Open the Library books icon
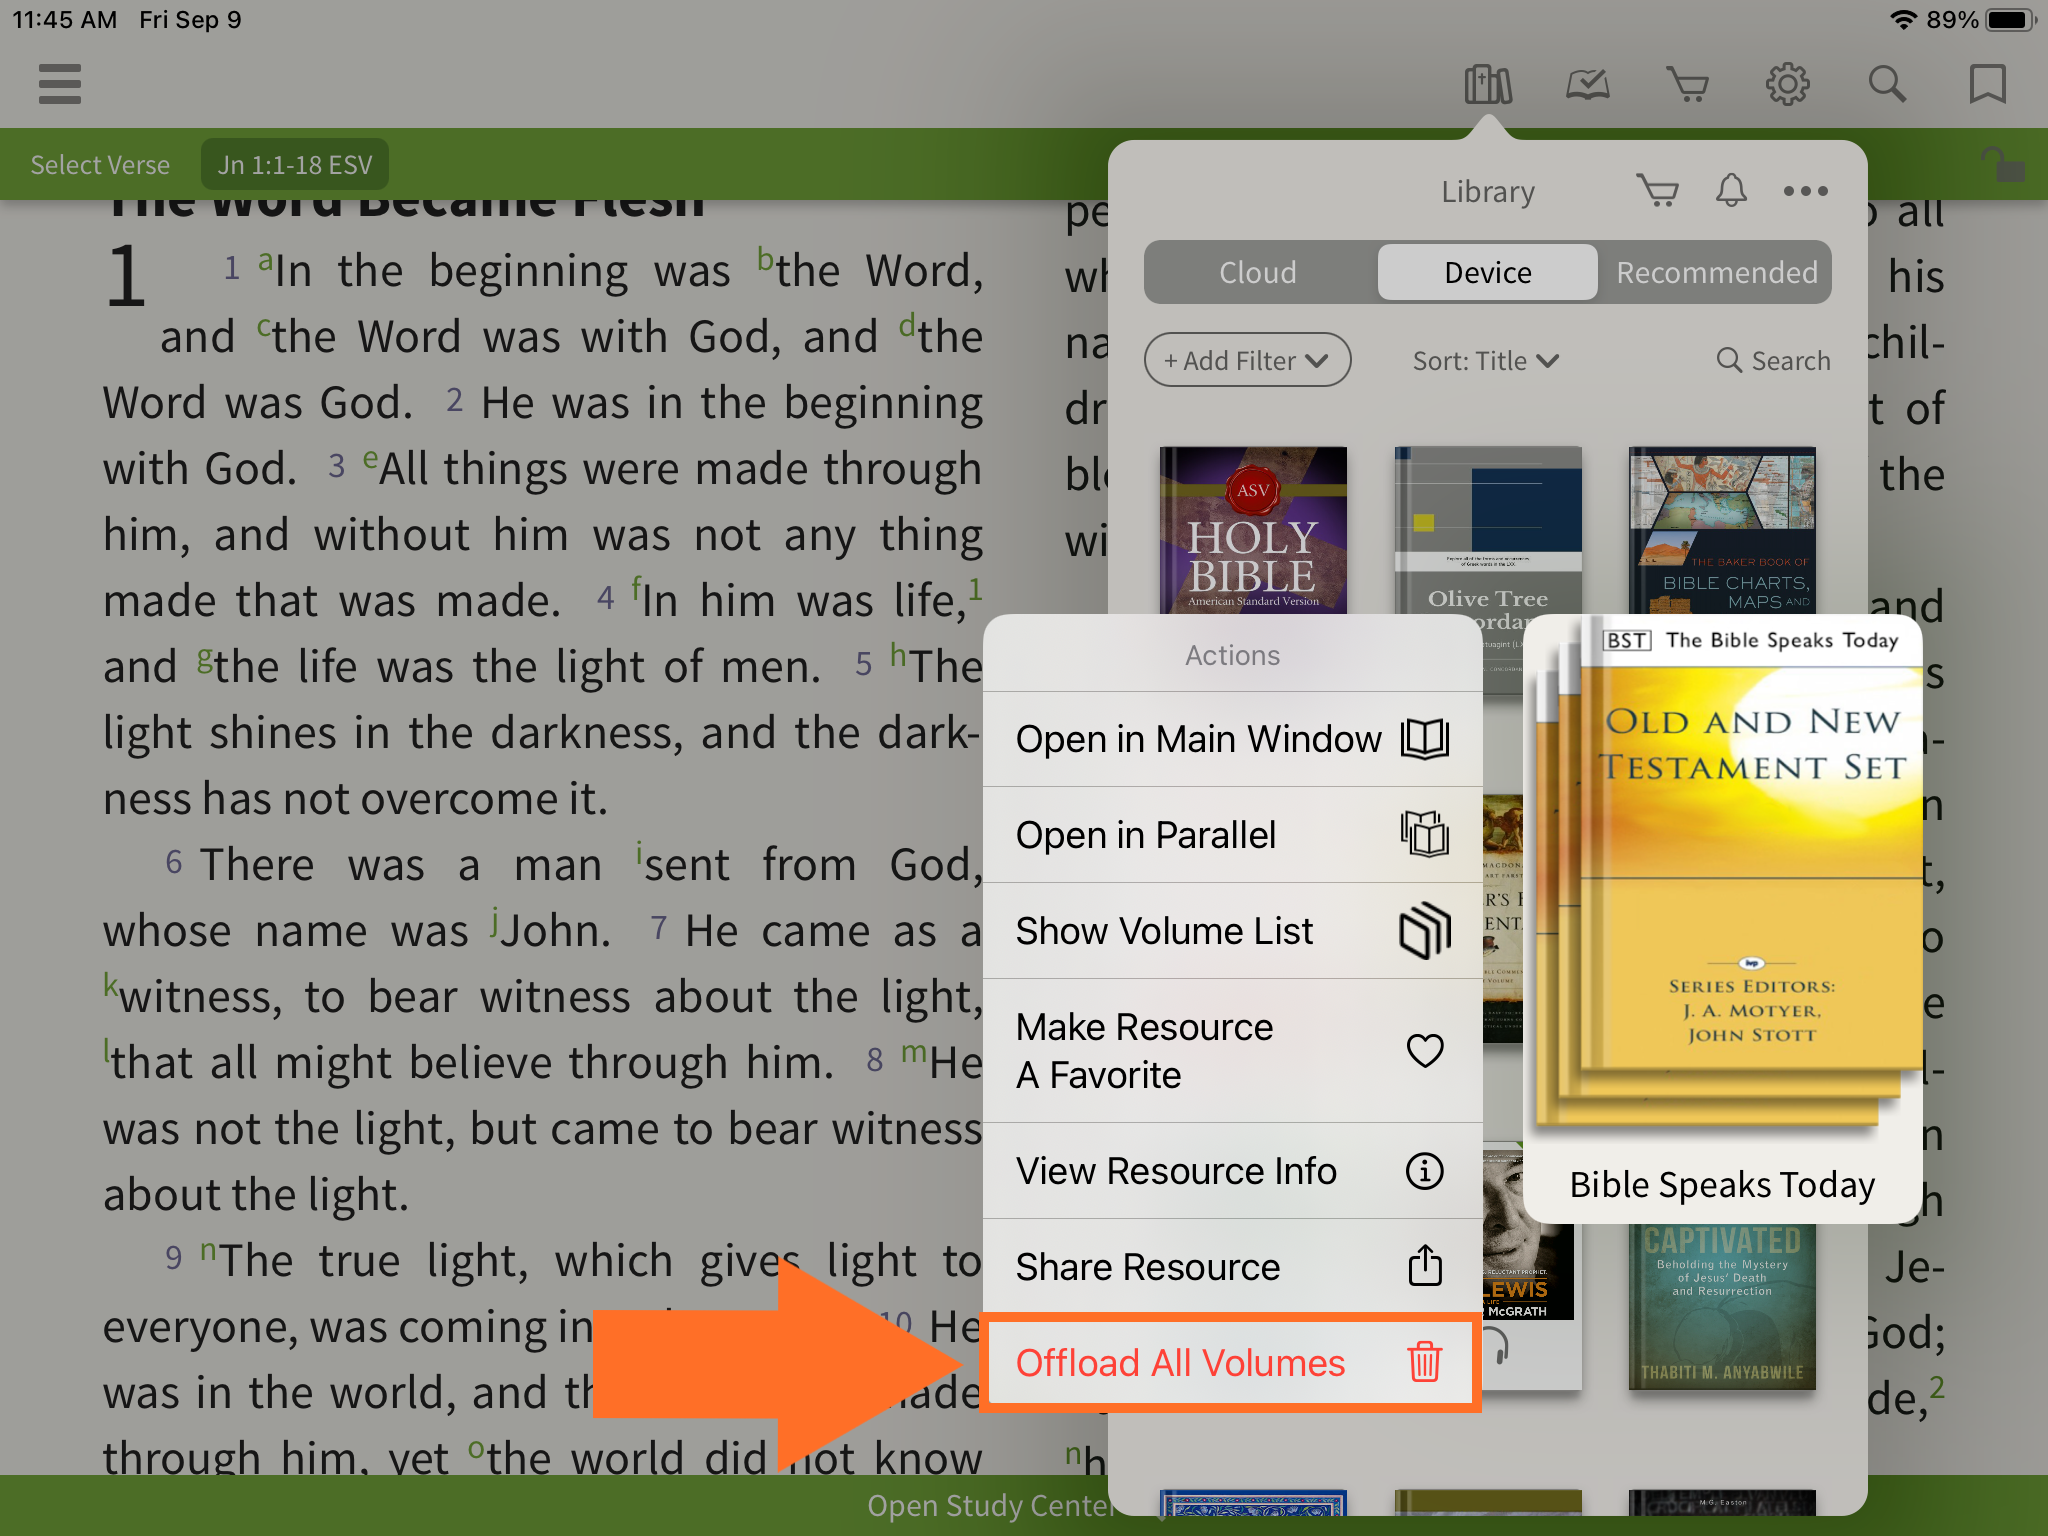Screen dimensions: 2048x1536 (x=1488, y=84)
